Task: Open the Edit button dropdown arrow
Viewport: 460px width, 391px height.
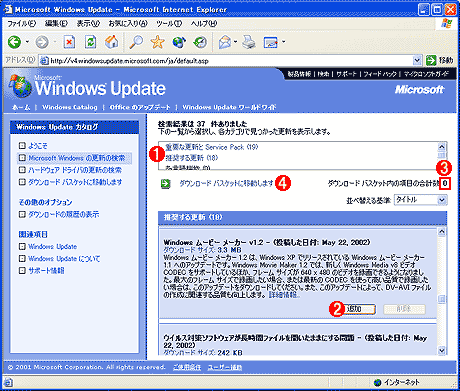Action: pyautogui.click(x=284, y=42)
